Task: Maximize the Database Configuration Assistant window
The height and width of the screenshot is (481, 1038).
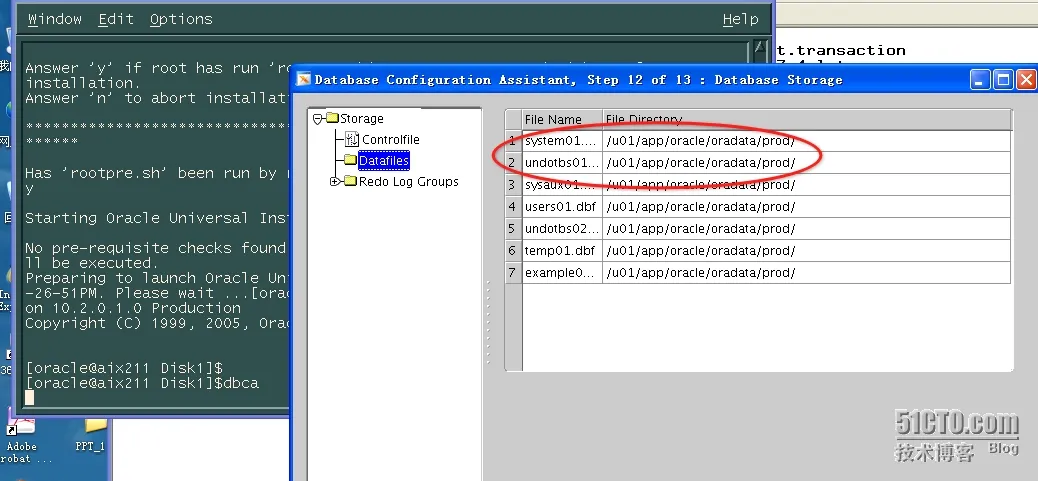Action: coord(1003,80)
